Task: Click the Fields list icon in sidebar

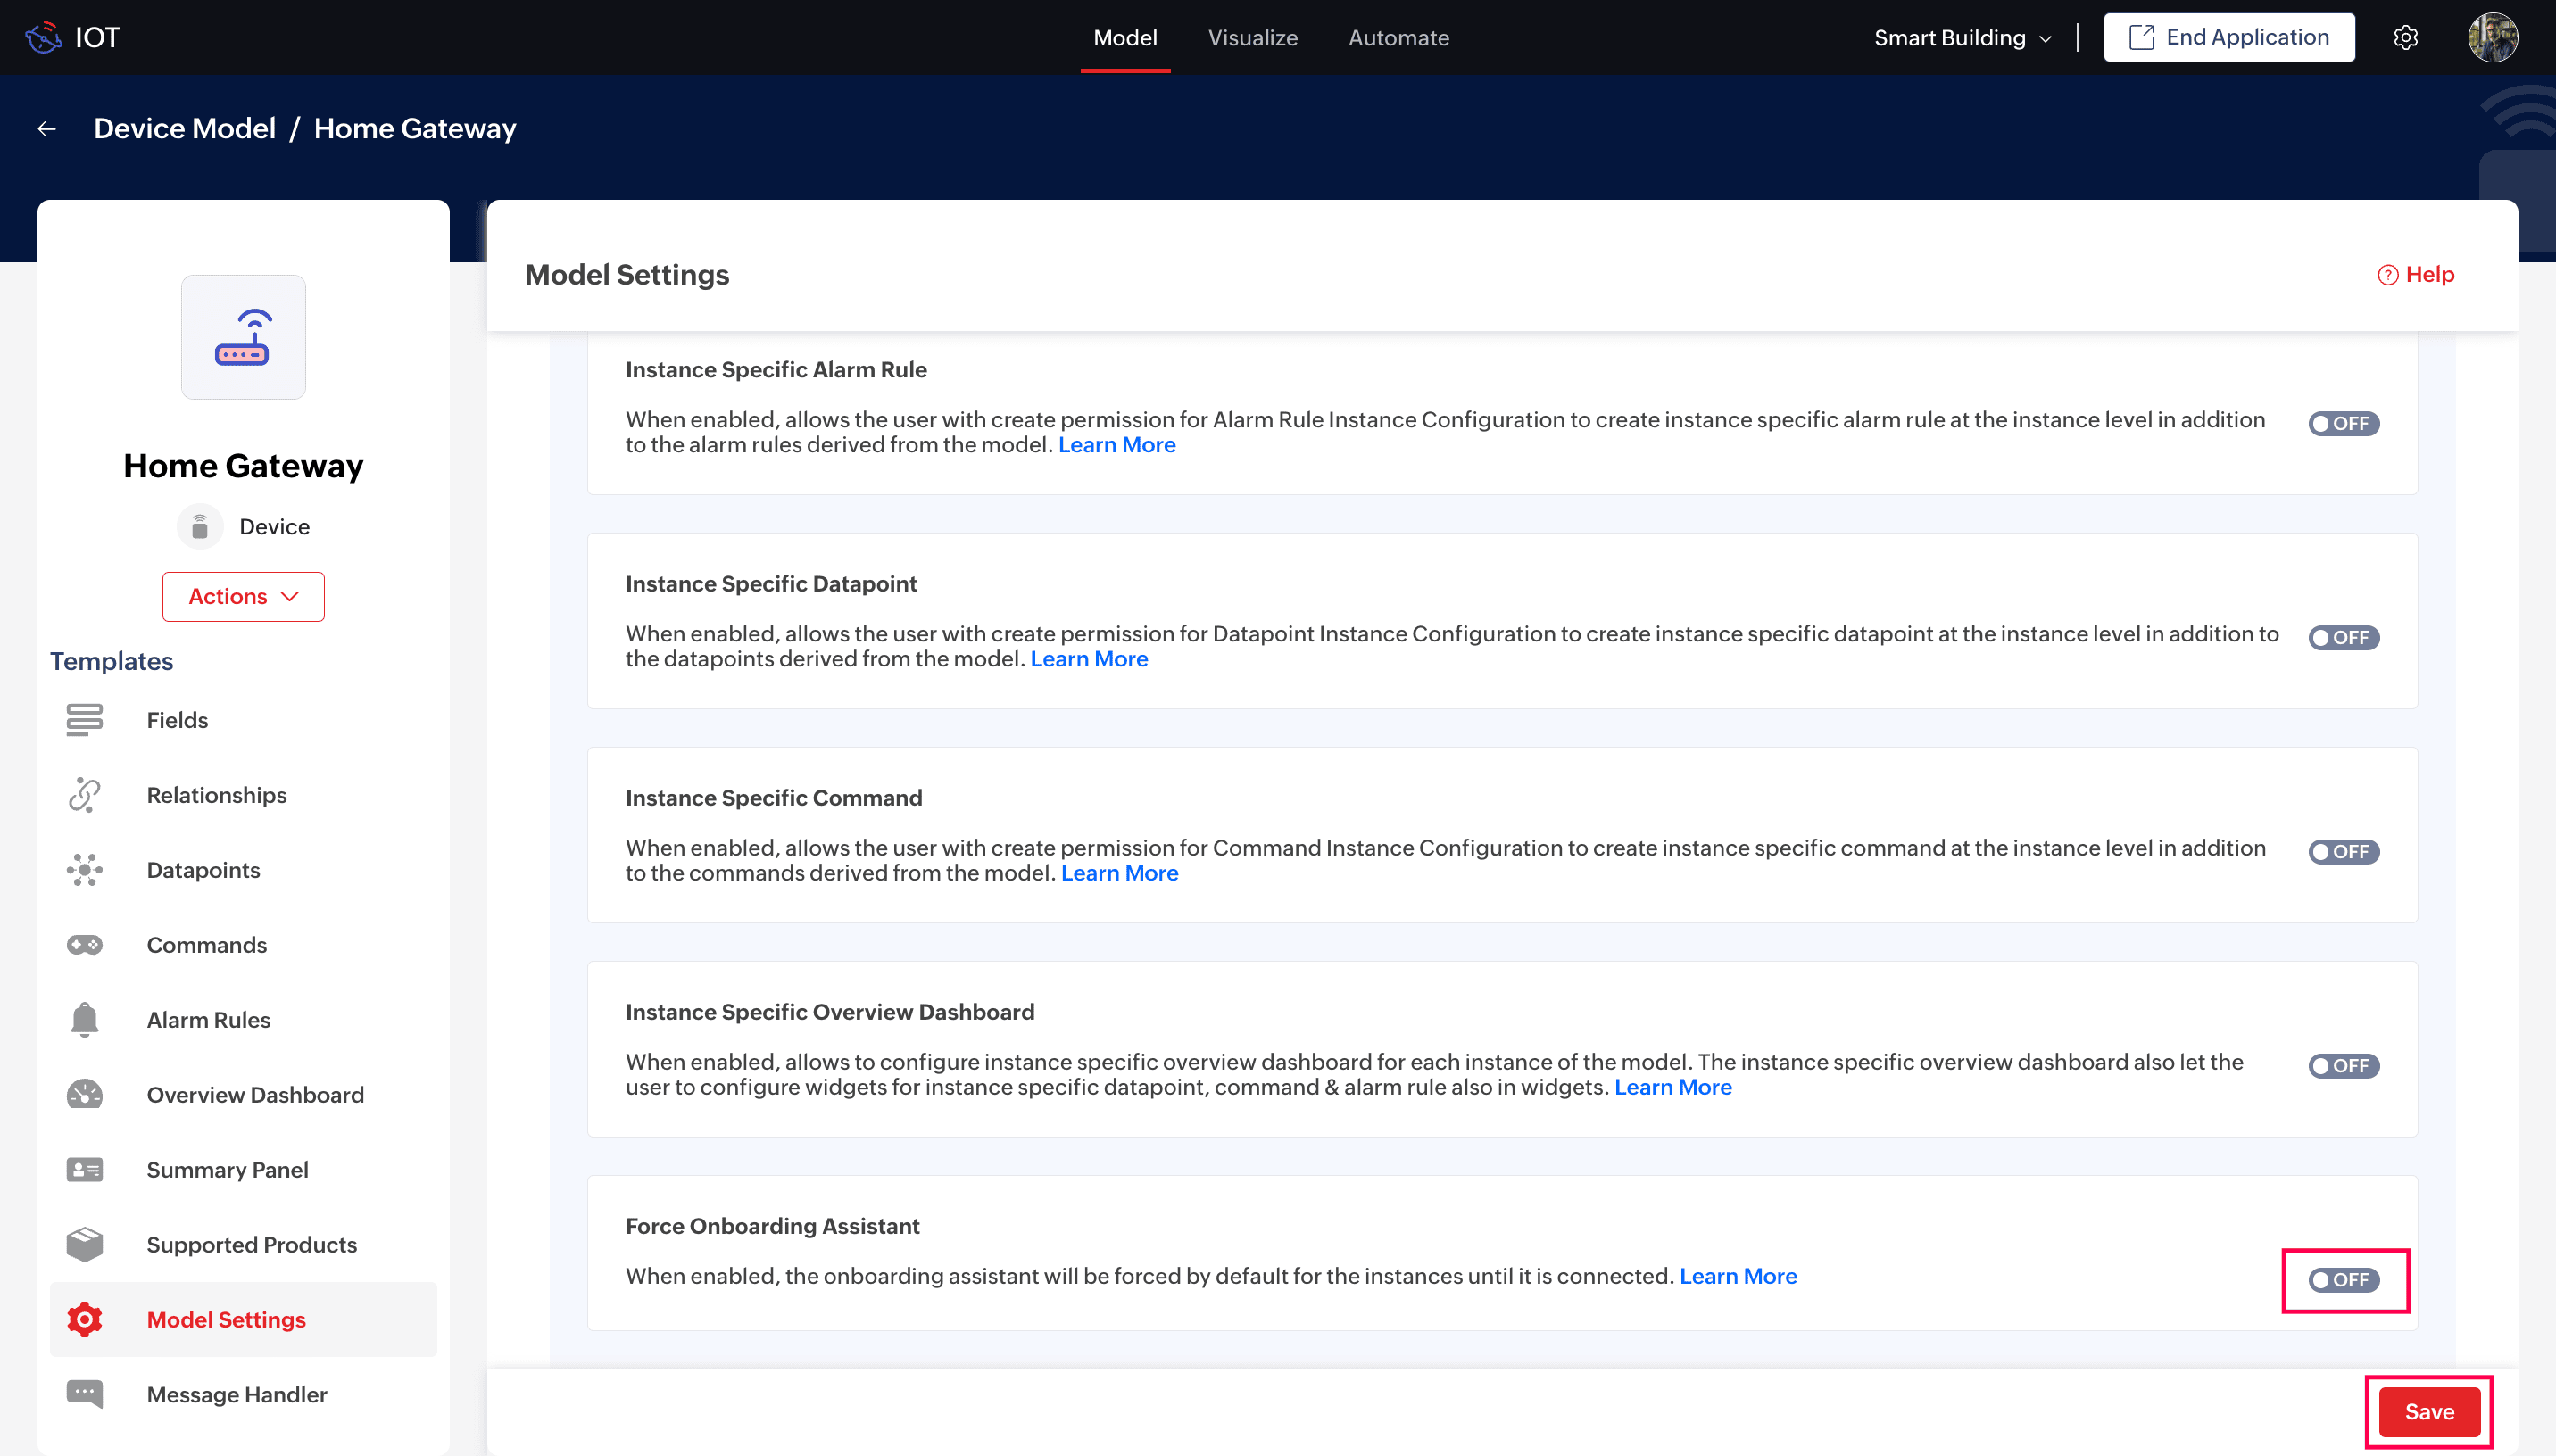Action: pos(84,720)
